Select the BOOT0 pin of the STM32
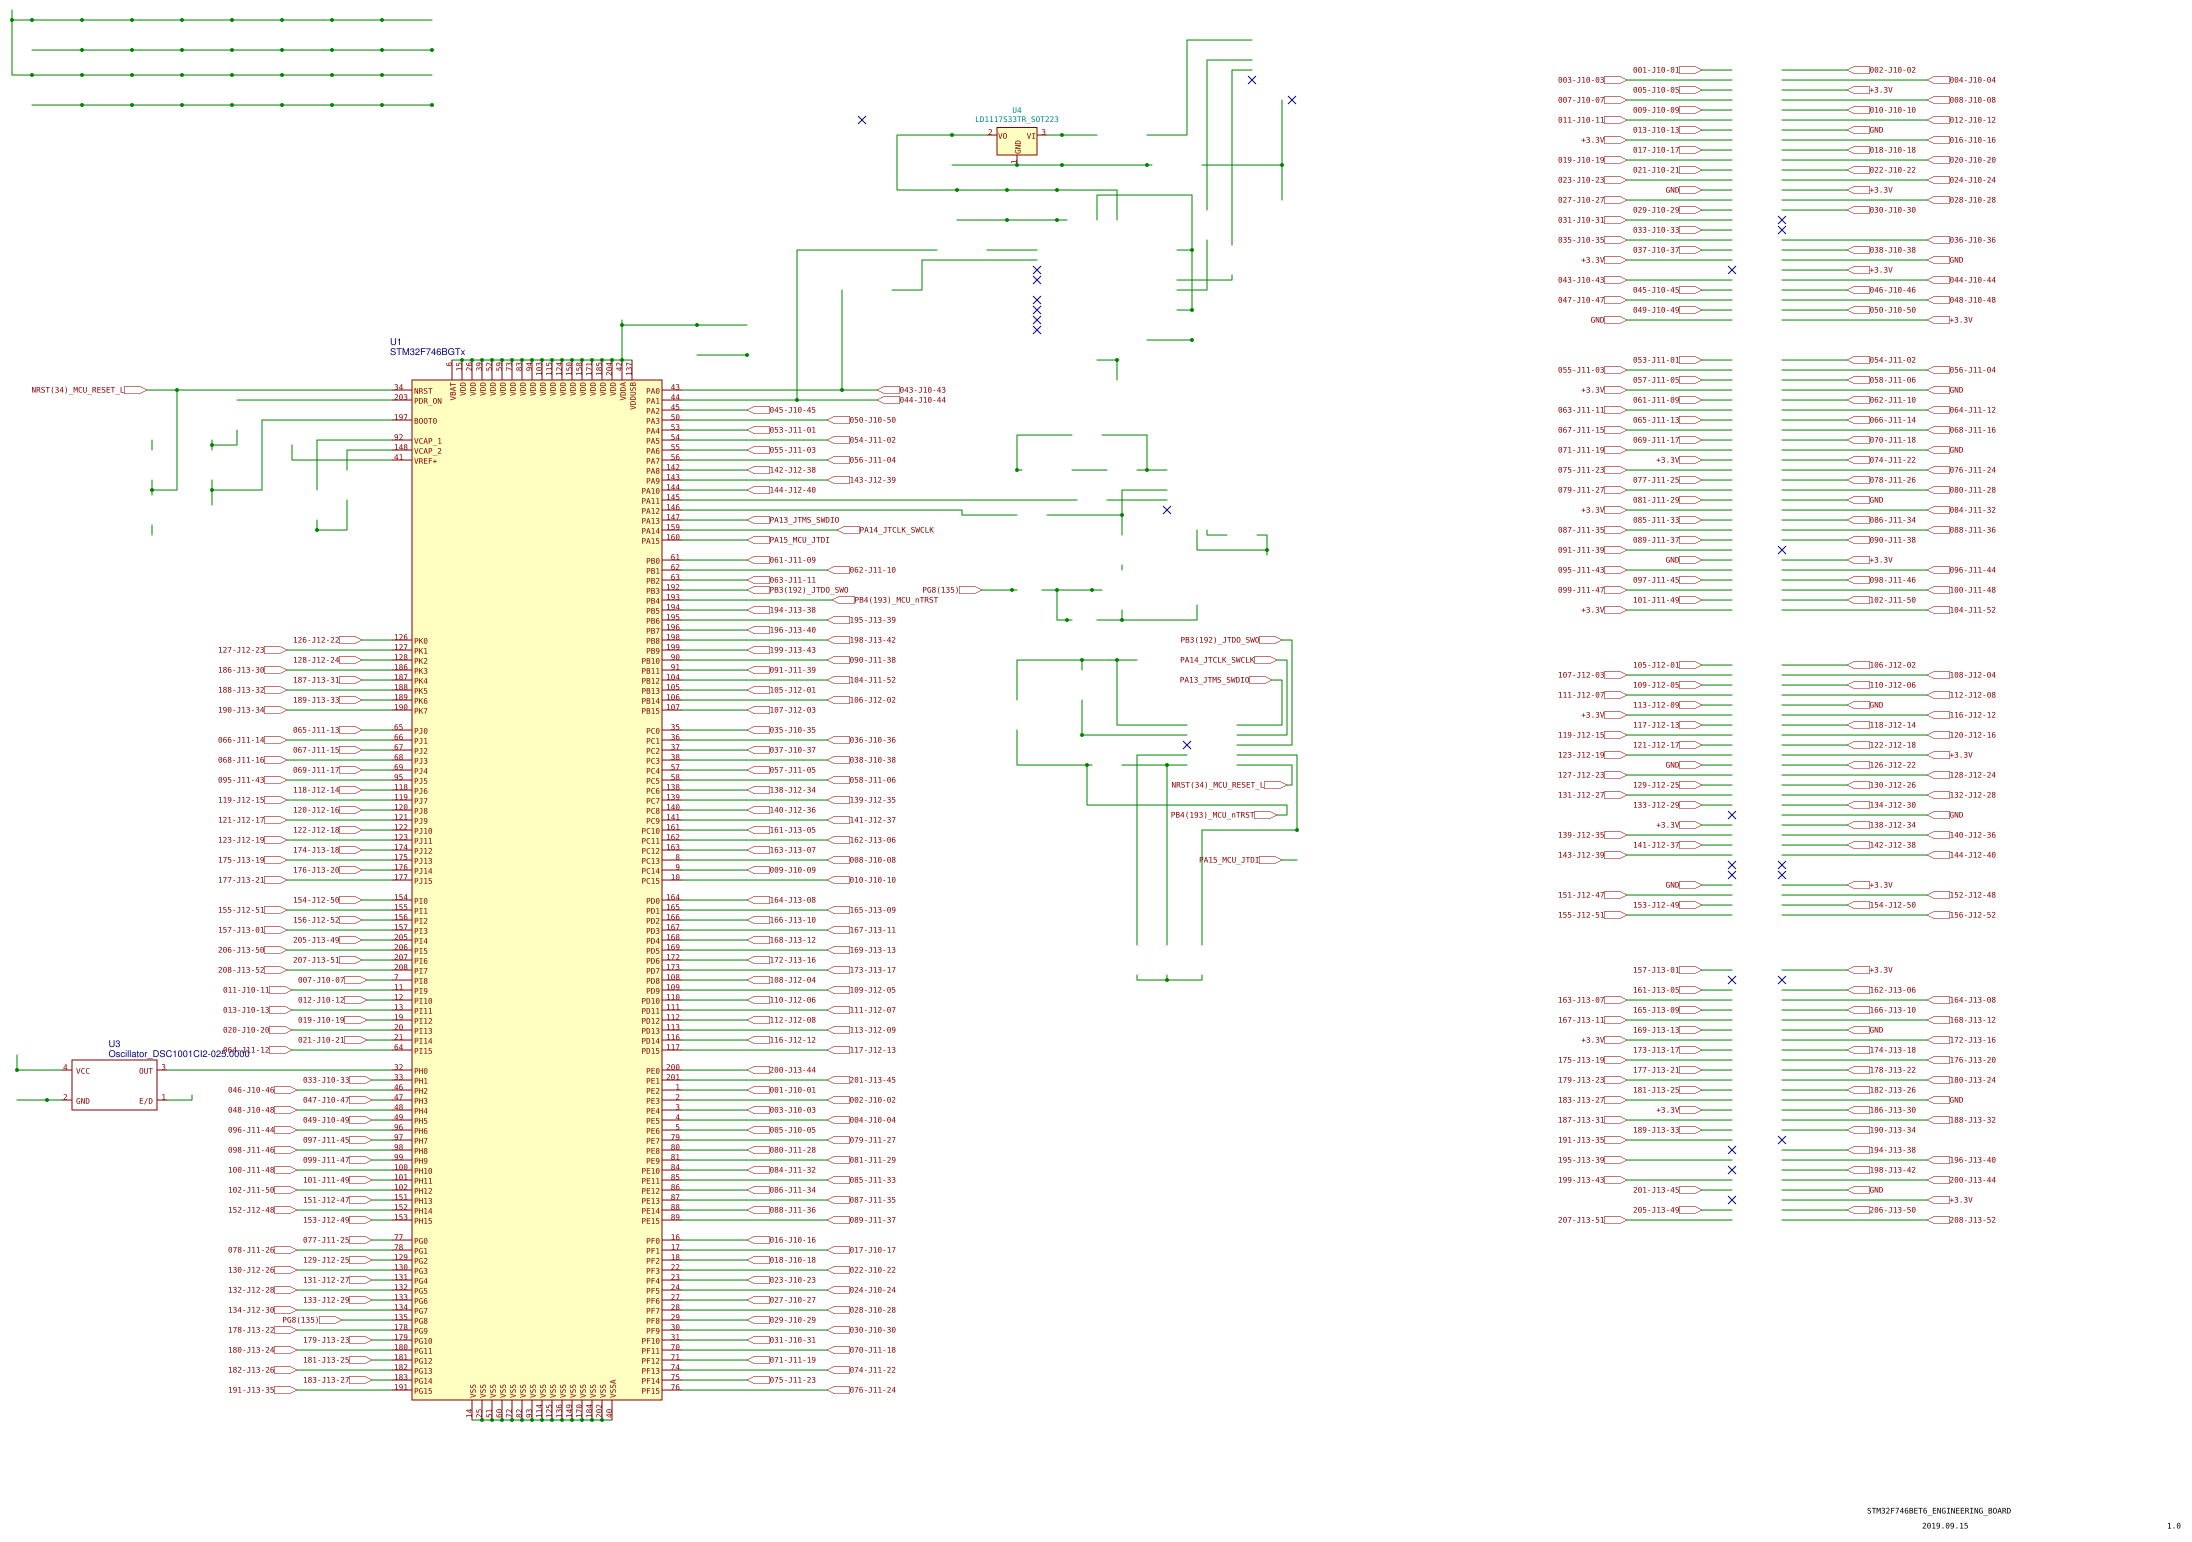Image resolution: width=2192 pixels, height=1542 pixels. point(425,421)
